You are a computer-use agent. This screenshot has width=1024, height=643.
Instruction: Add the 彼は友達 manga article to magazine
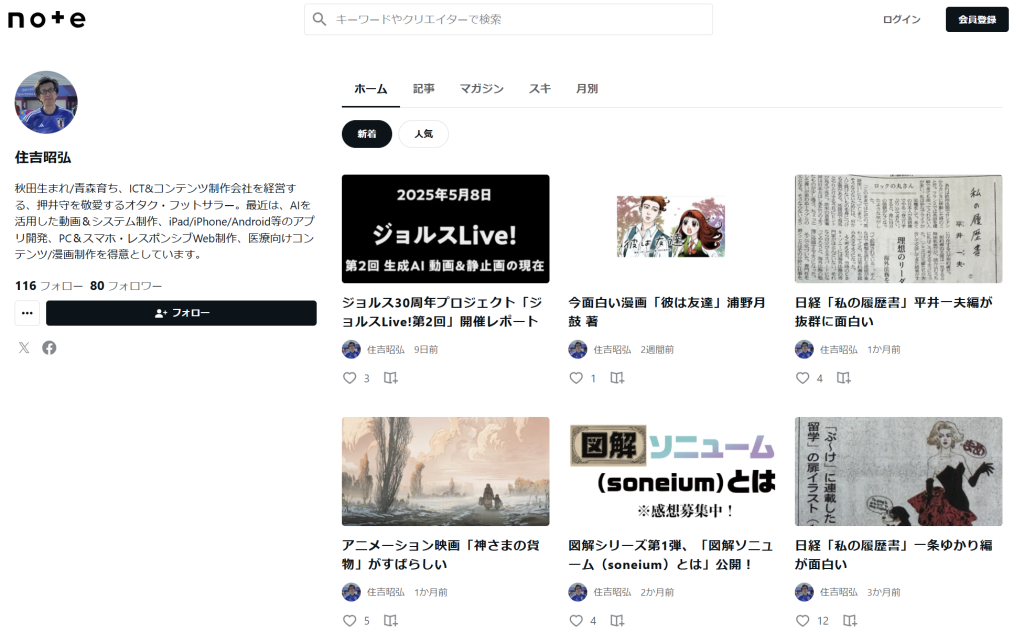[x=617, y=378]
